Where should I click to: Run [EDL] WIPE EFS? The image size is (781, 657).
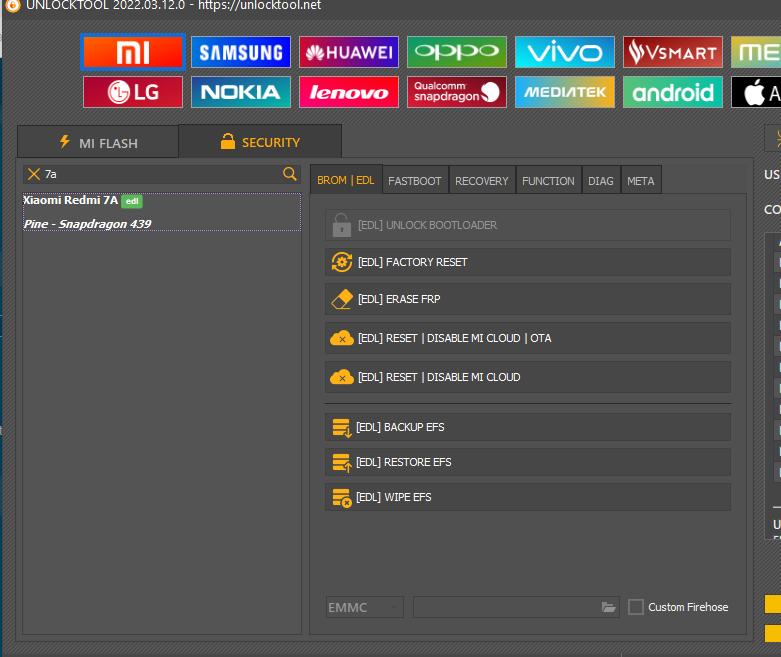click(x=528, y=497)
